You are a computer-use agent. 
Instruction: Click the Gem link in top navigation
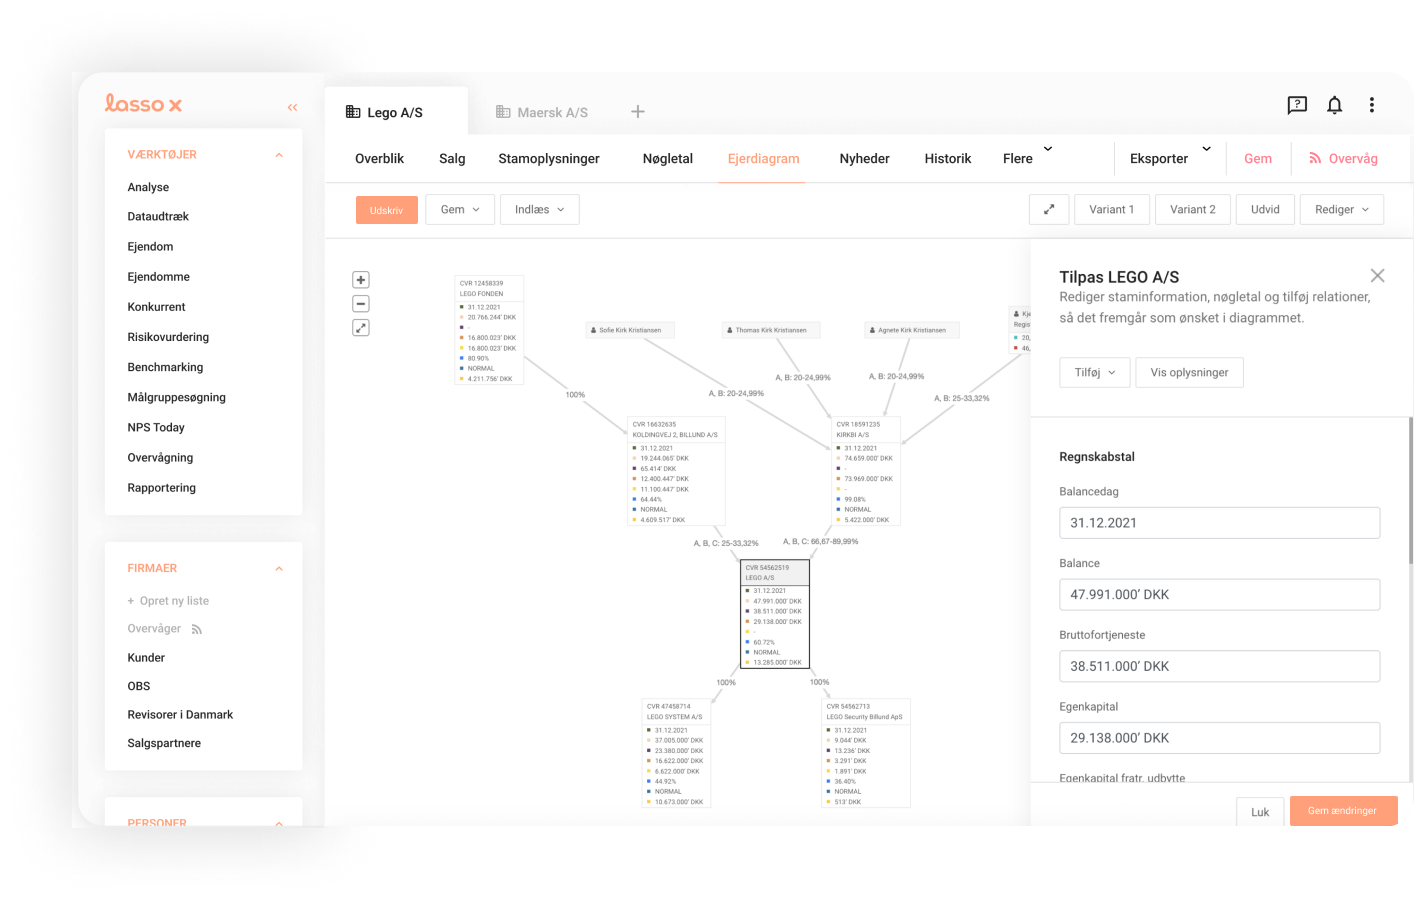(1258, 158)
